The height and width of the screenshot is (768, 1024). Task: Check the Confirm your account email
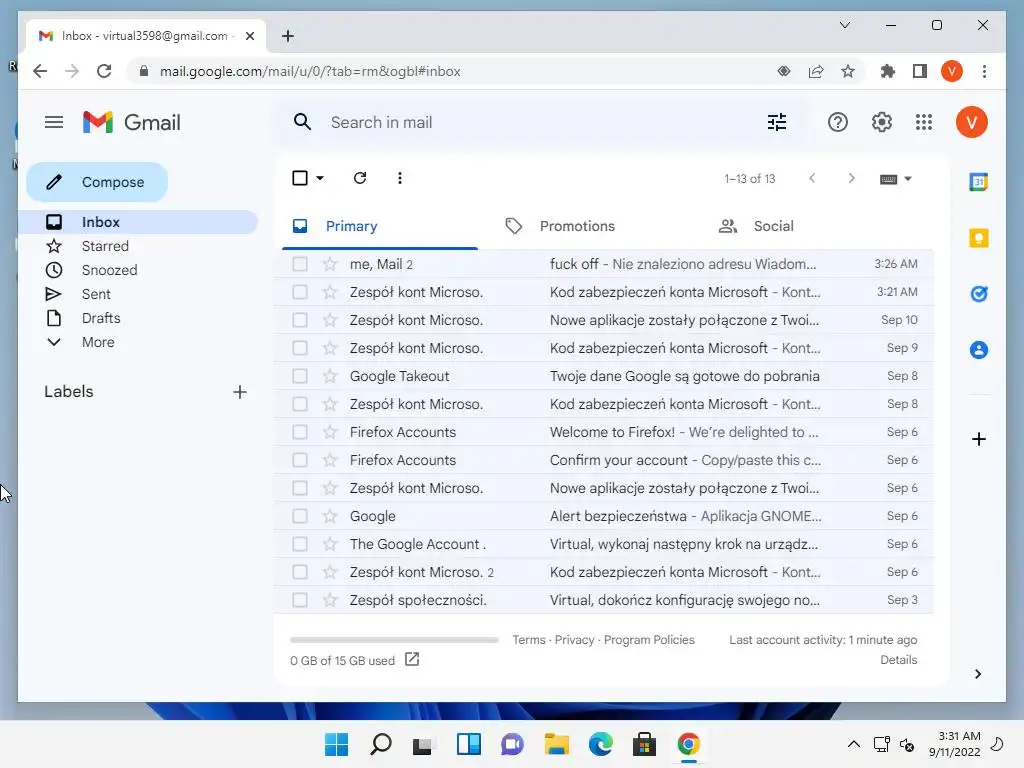[x=300, y=460]
